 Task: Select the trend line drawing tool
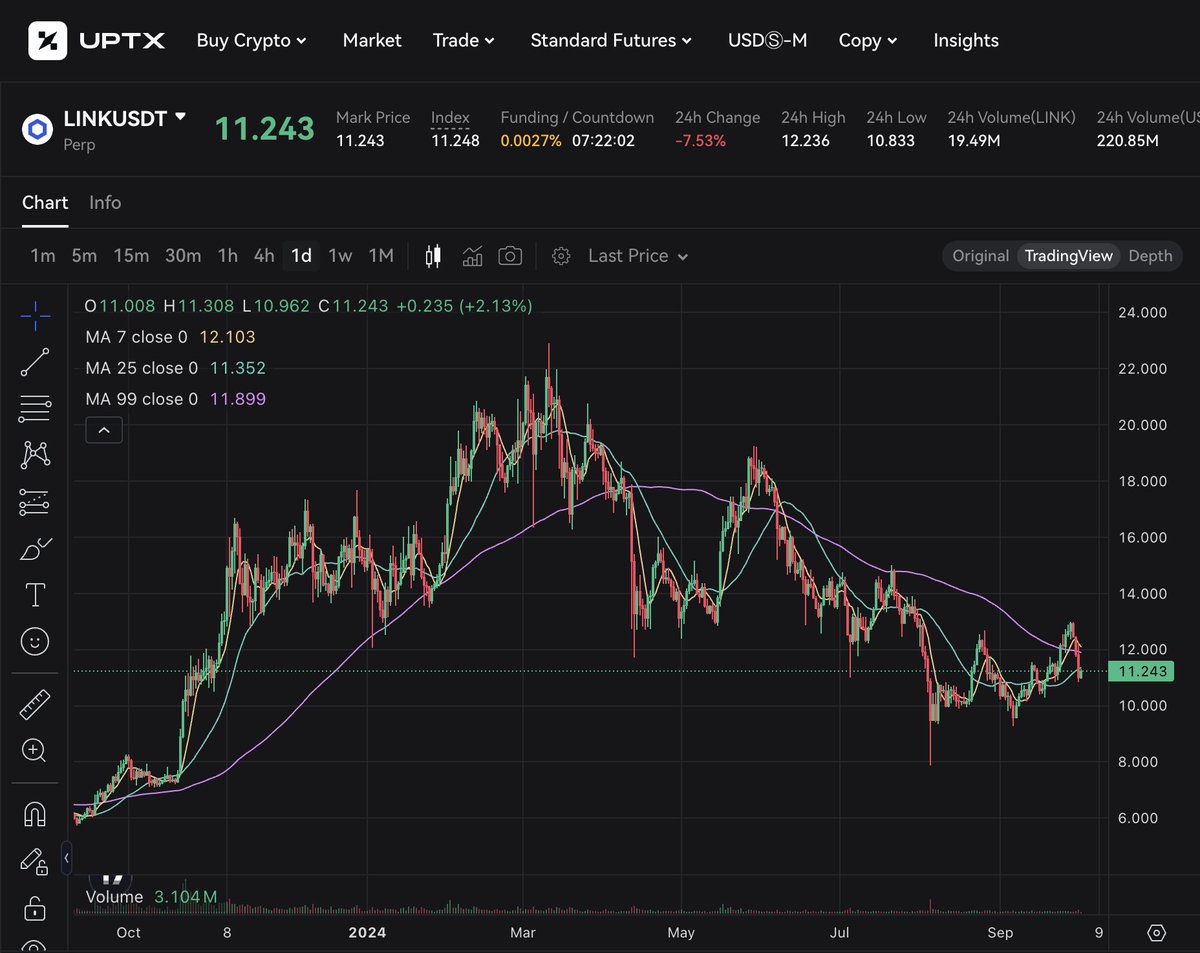35,362
